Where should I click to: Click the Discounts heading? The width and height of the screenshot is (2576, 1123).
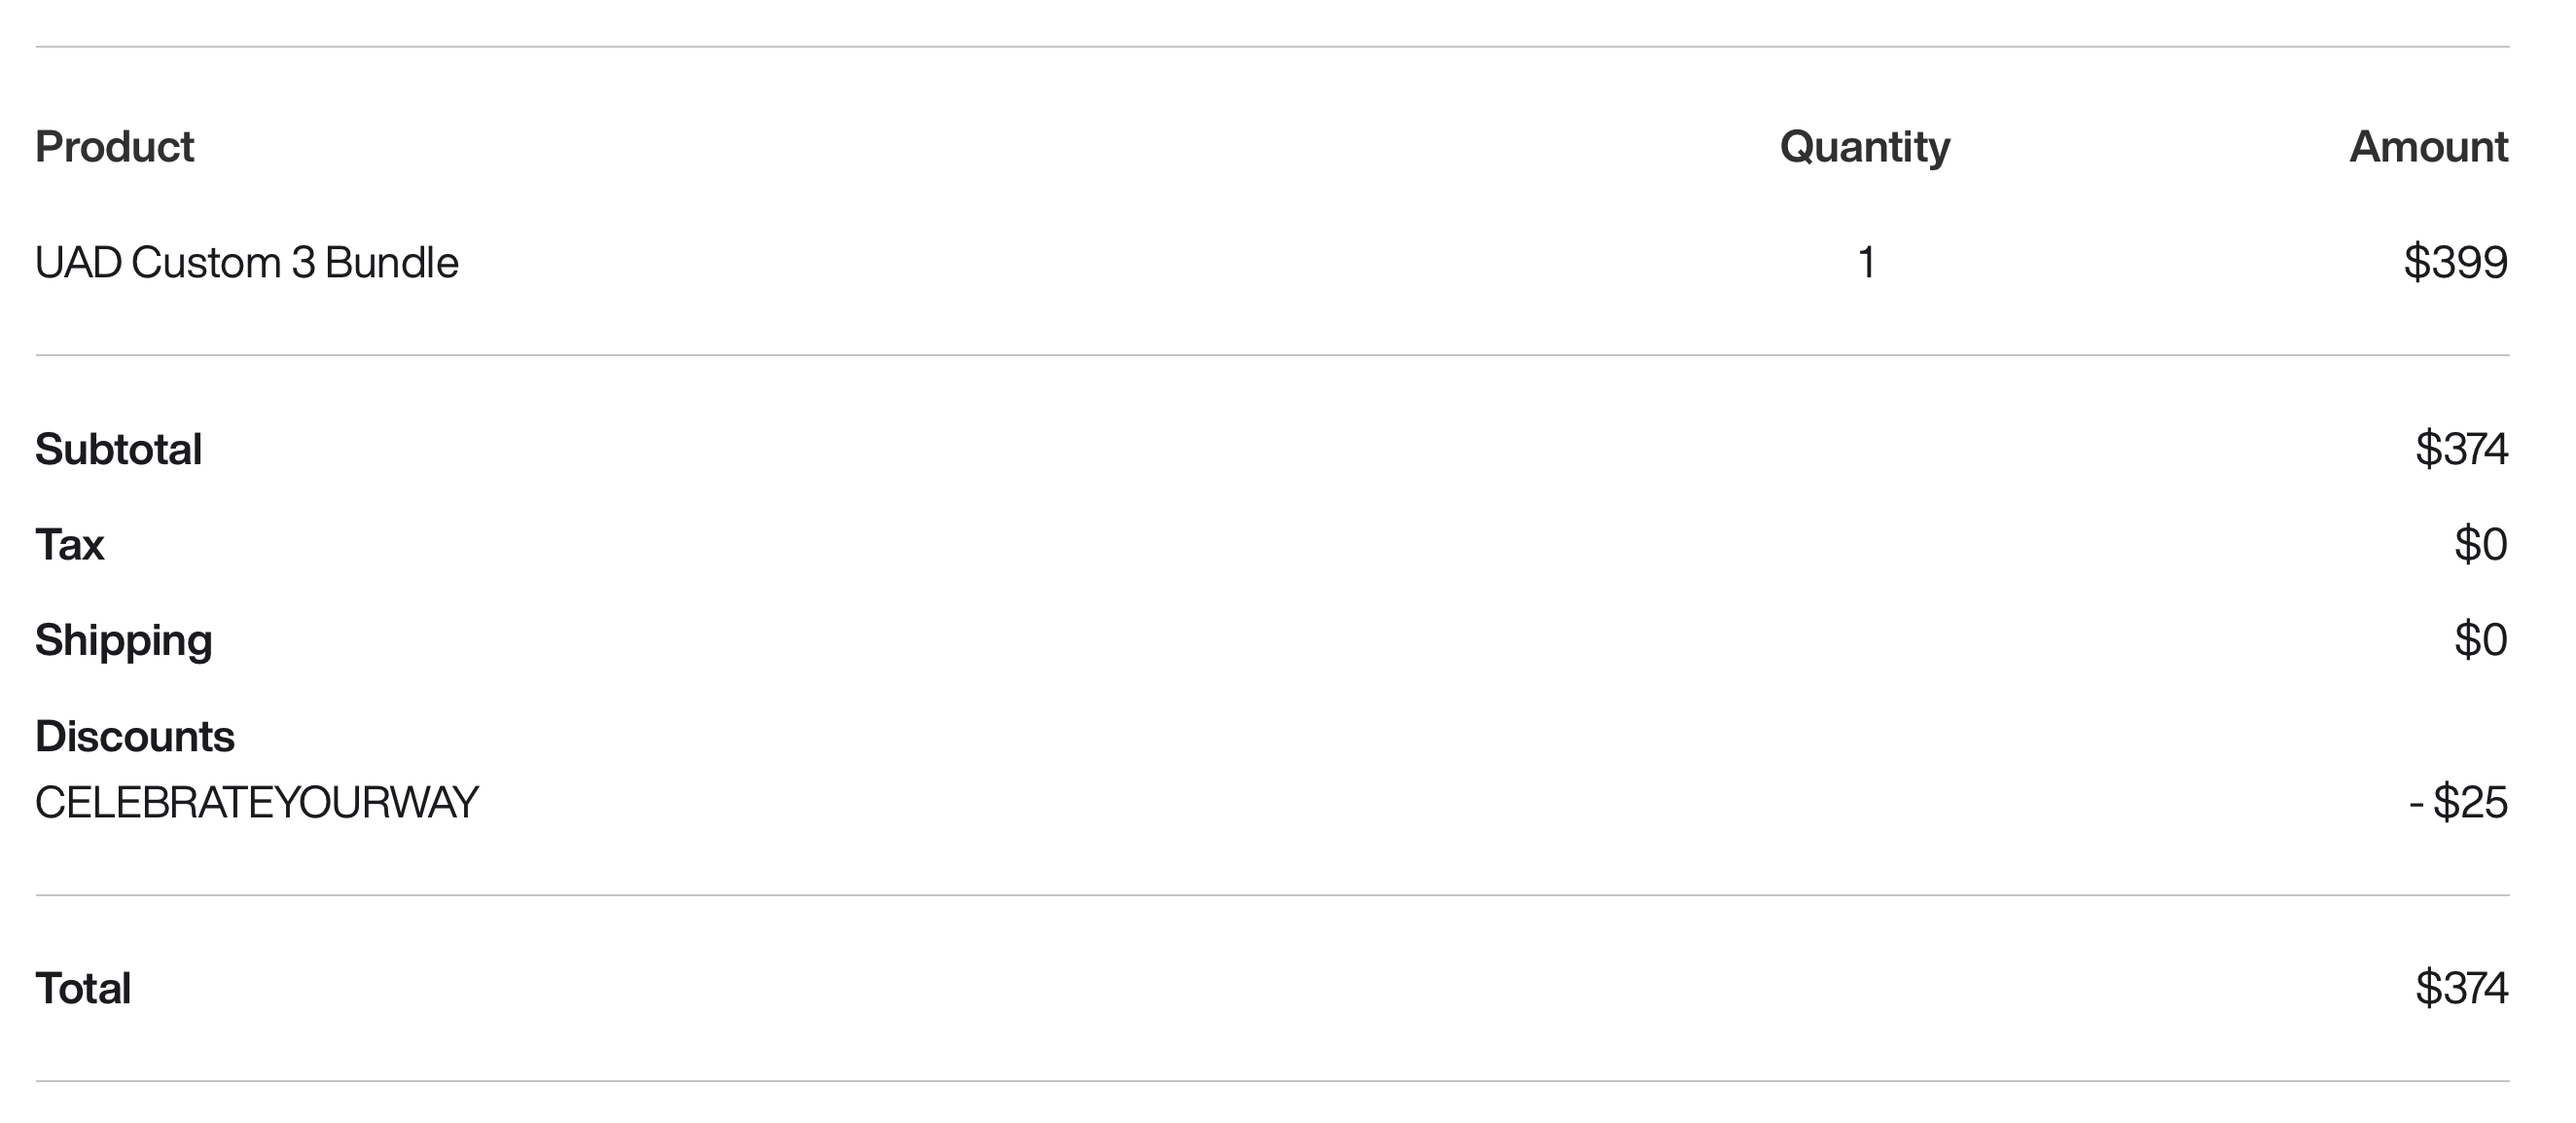134,736
